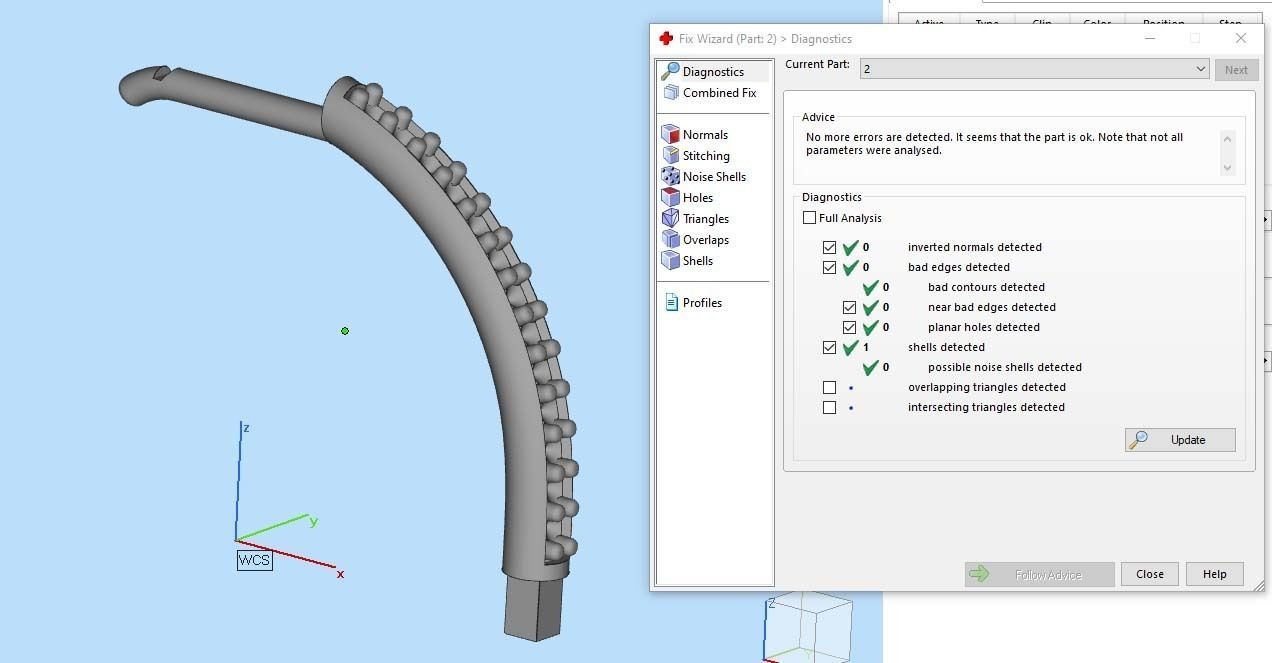This screenshot has height=663, width=1272.
Task: Open the Overlaps fix page
Action: pos(696,240)
